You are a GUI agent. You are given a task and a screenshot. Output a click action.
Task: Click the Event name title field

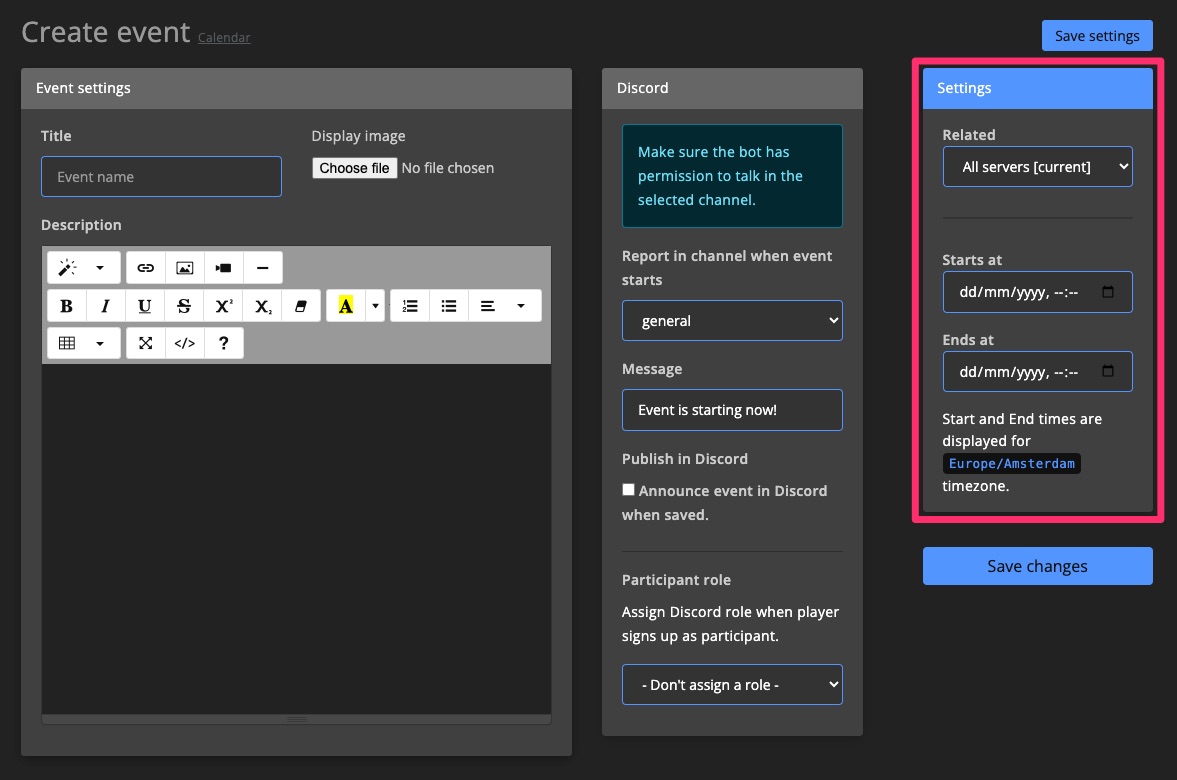click(161, 177)
